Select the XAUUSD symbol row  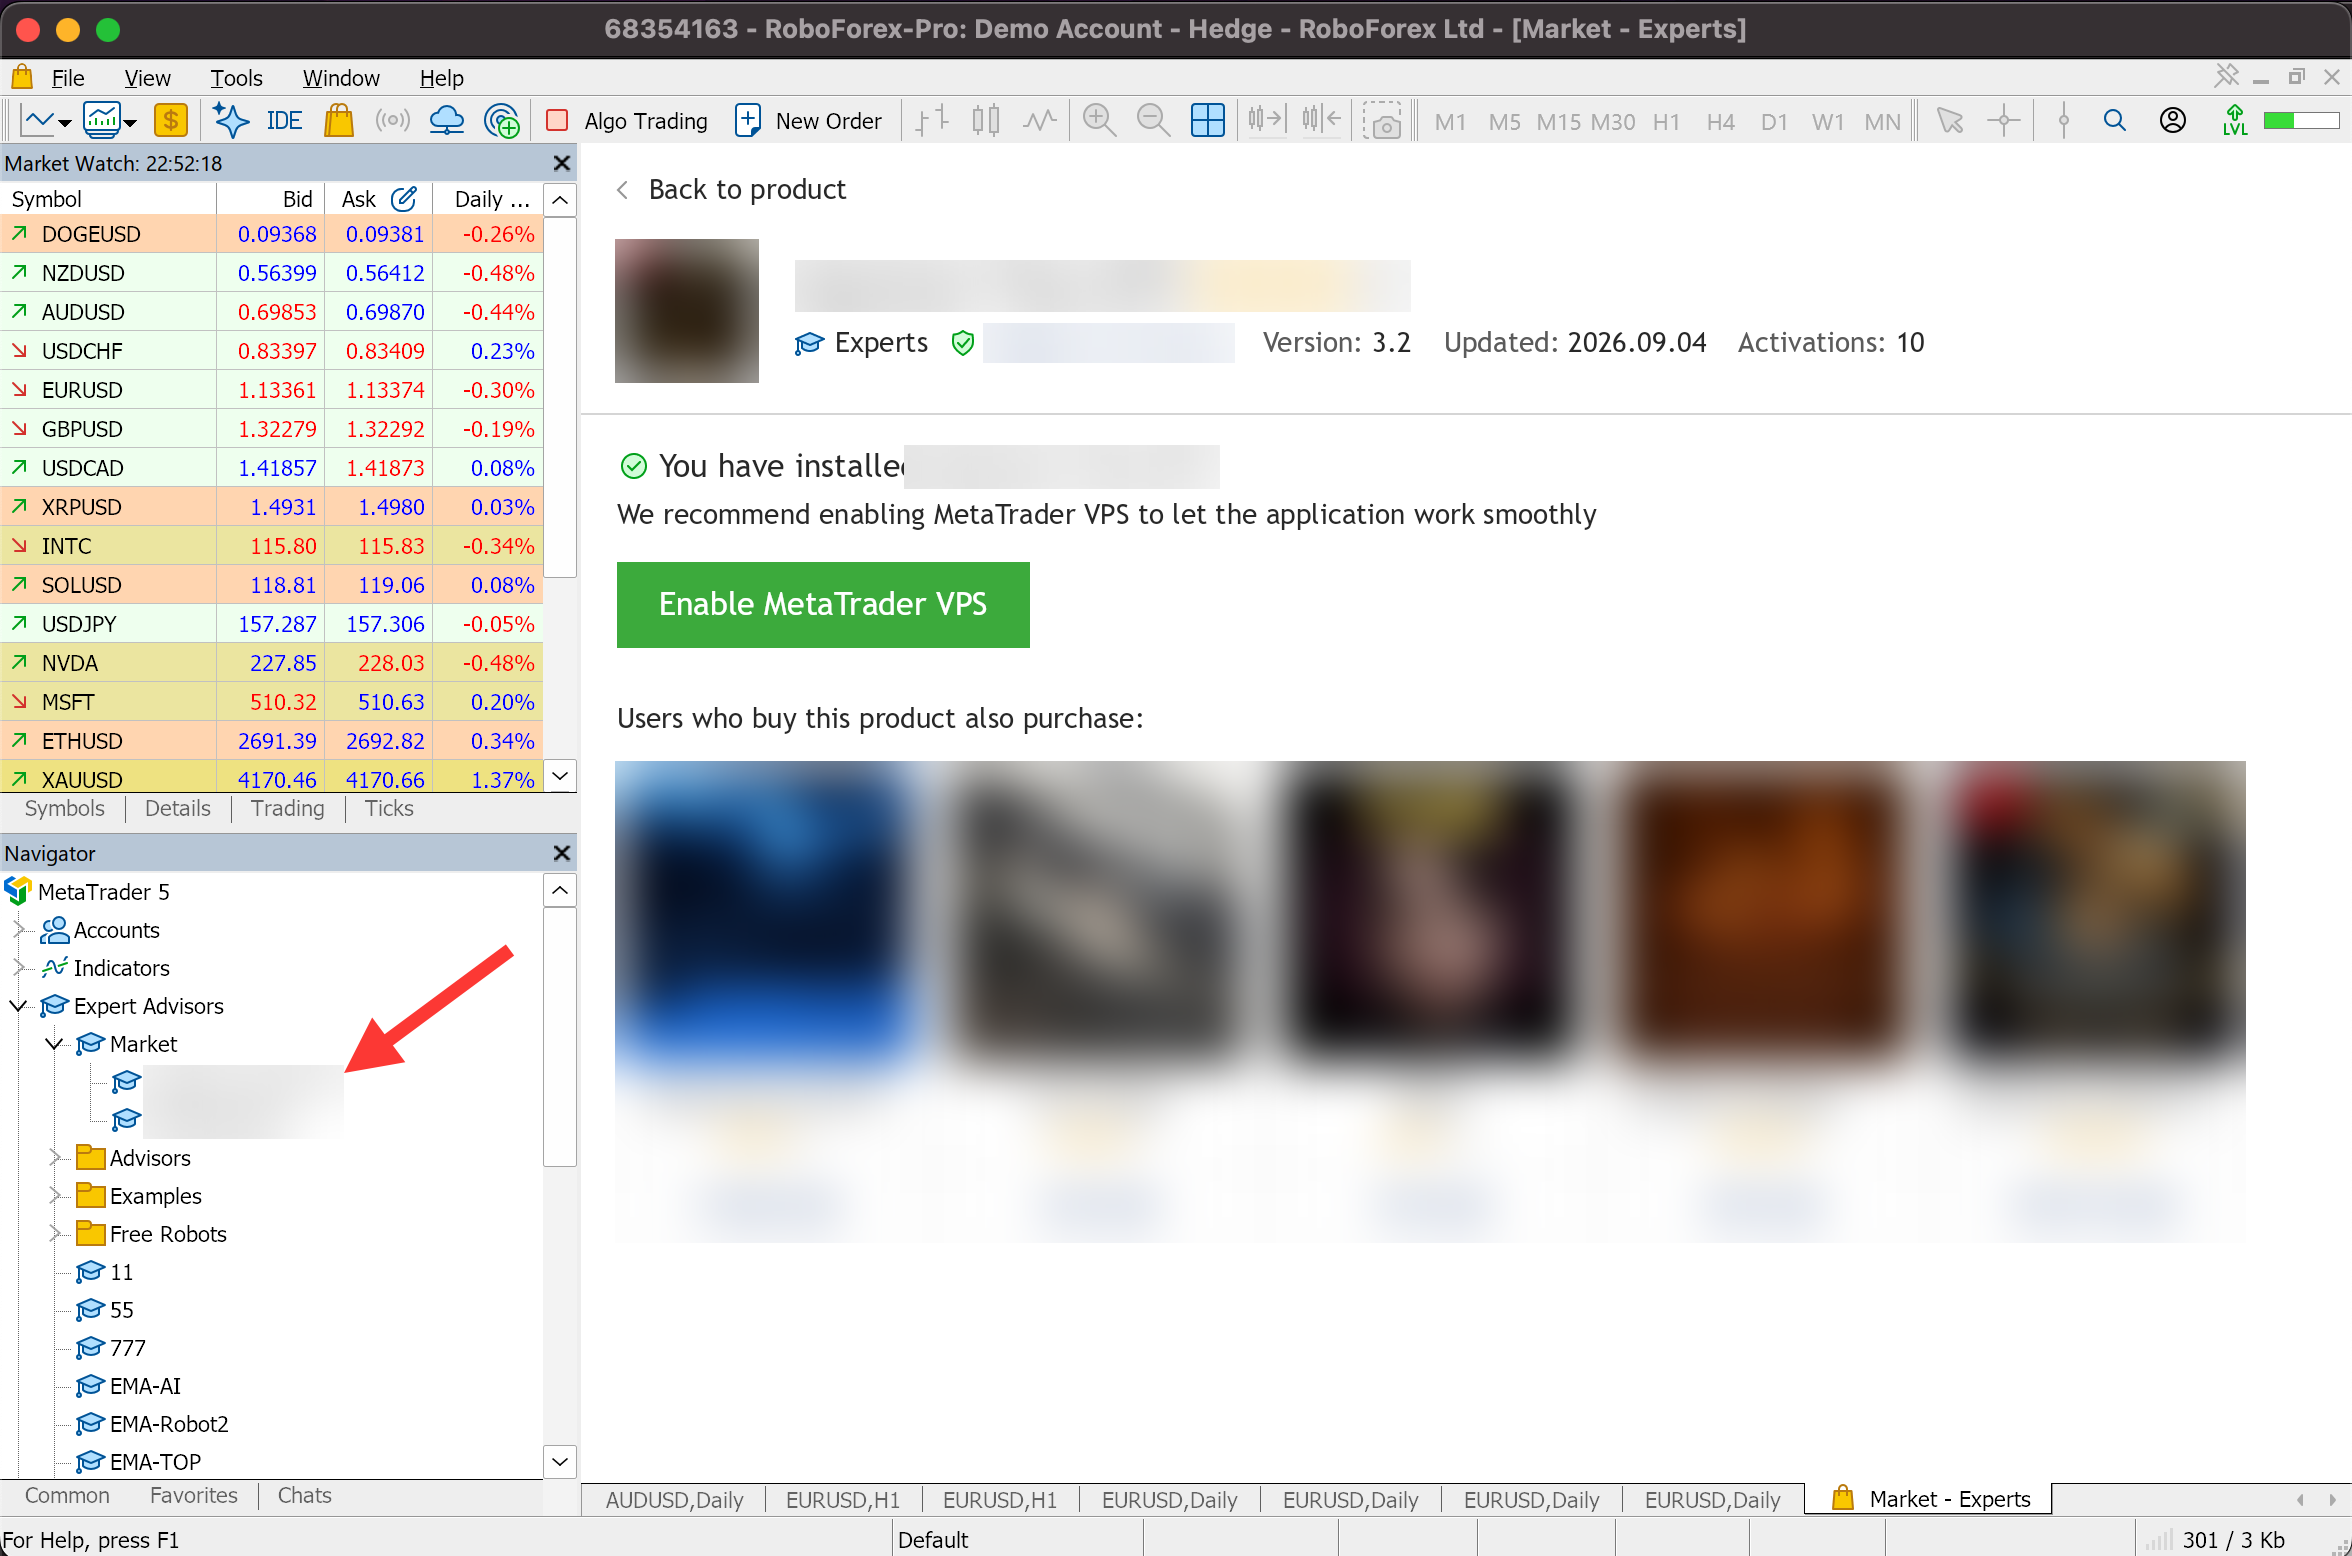pyautogui.click(x=271, y=778)
